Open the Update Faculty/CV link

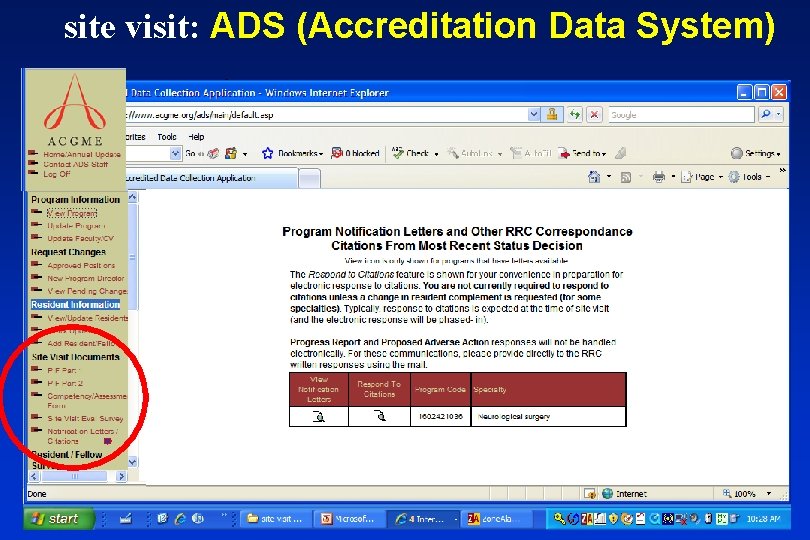[x=80, y=238]
